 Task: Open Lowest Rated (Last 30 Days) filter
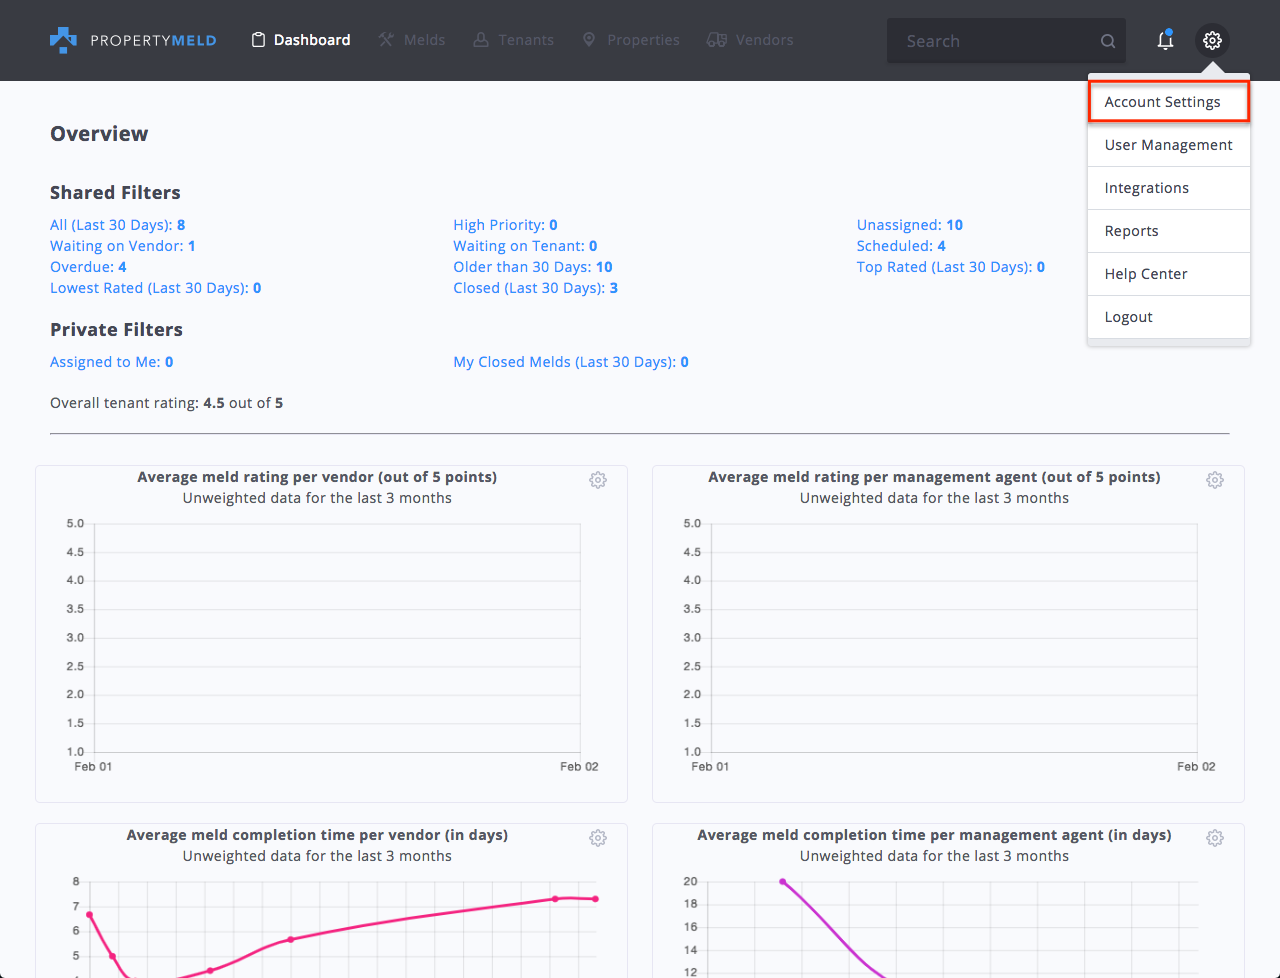(x=156, y=288)
